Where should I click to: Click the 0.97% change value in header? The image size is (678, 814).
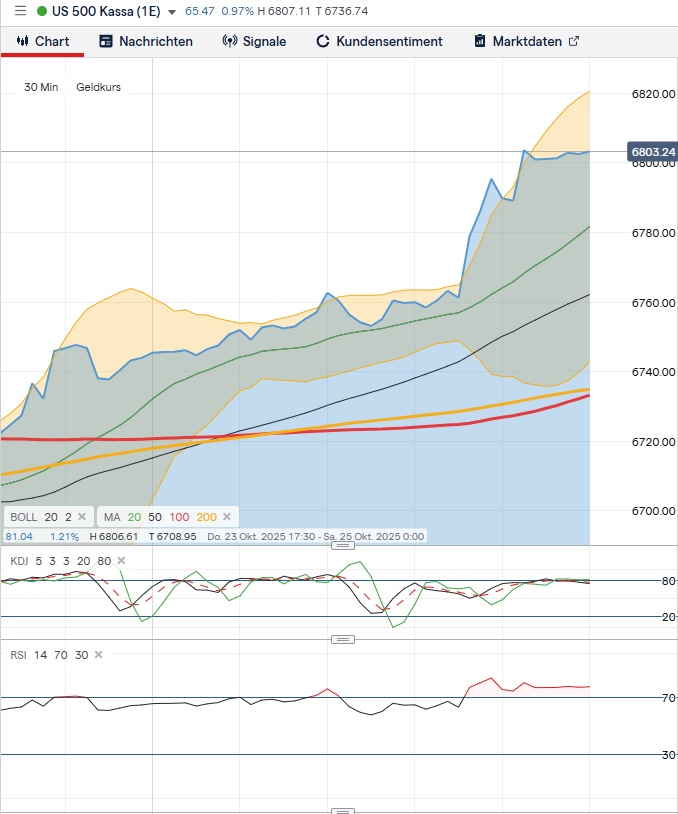237,11
